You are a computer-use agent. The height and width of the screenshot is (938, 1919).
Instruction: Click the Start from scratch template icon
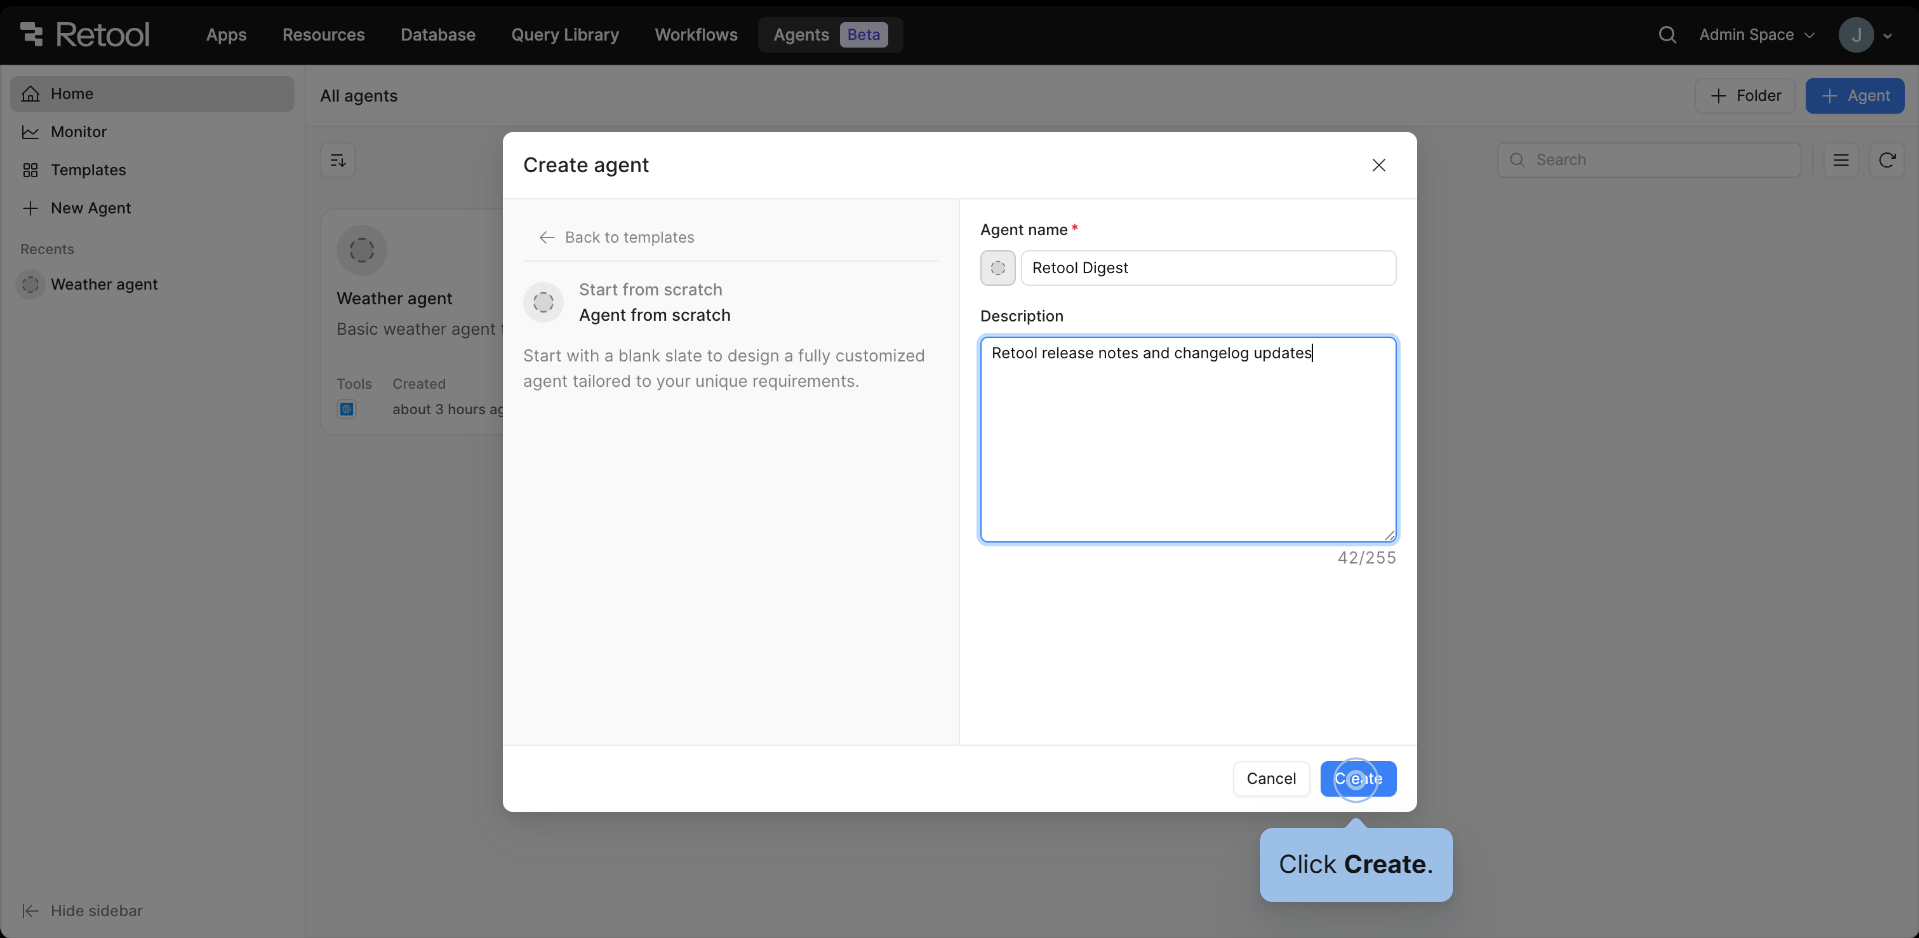pyautogui.click(x=544, y=302)
